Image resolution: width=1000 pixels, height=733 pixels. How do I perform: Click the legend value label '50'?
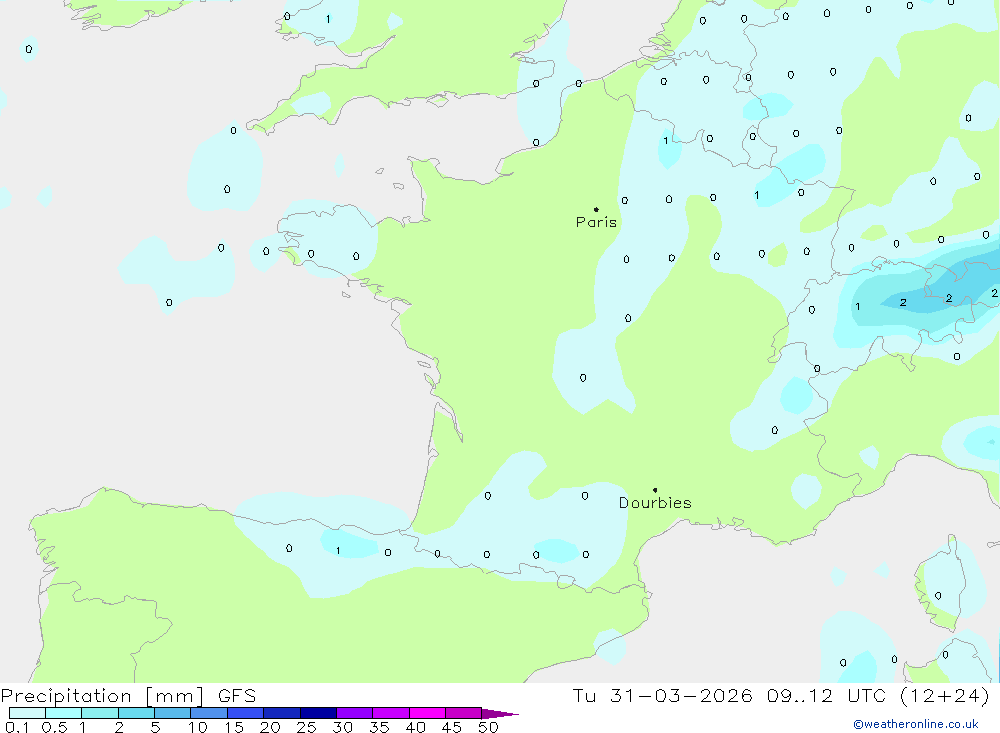488,727
